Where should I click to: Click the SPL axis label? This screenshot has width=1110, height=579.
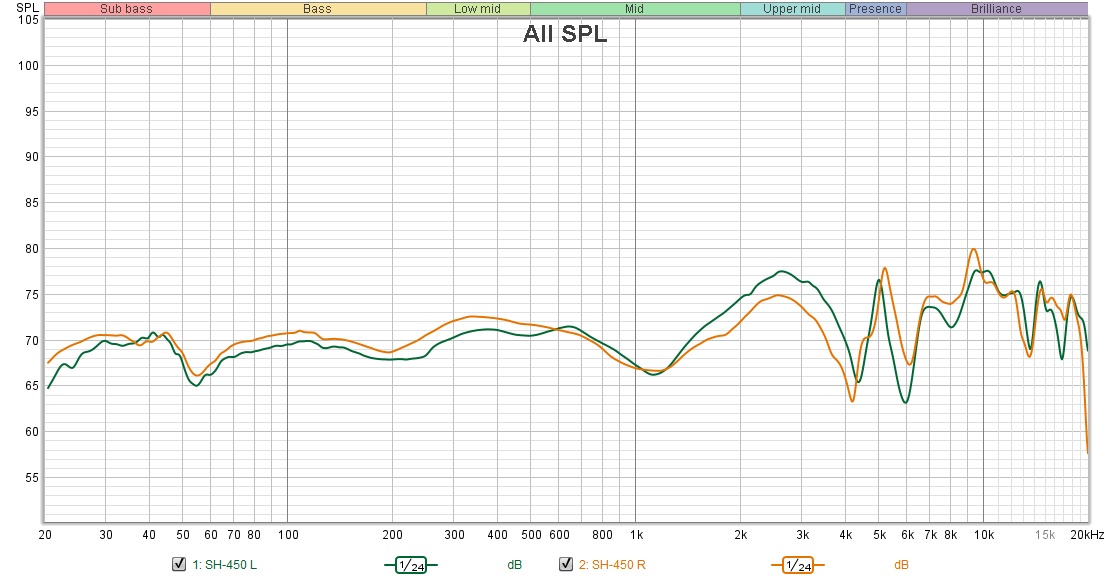pyautogui.click(x=28, y=8)
